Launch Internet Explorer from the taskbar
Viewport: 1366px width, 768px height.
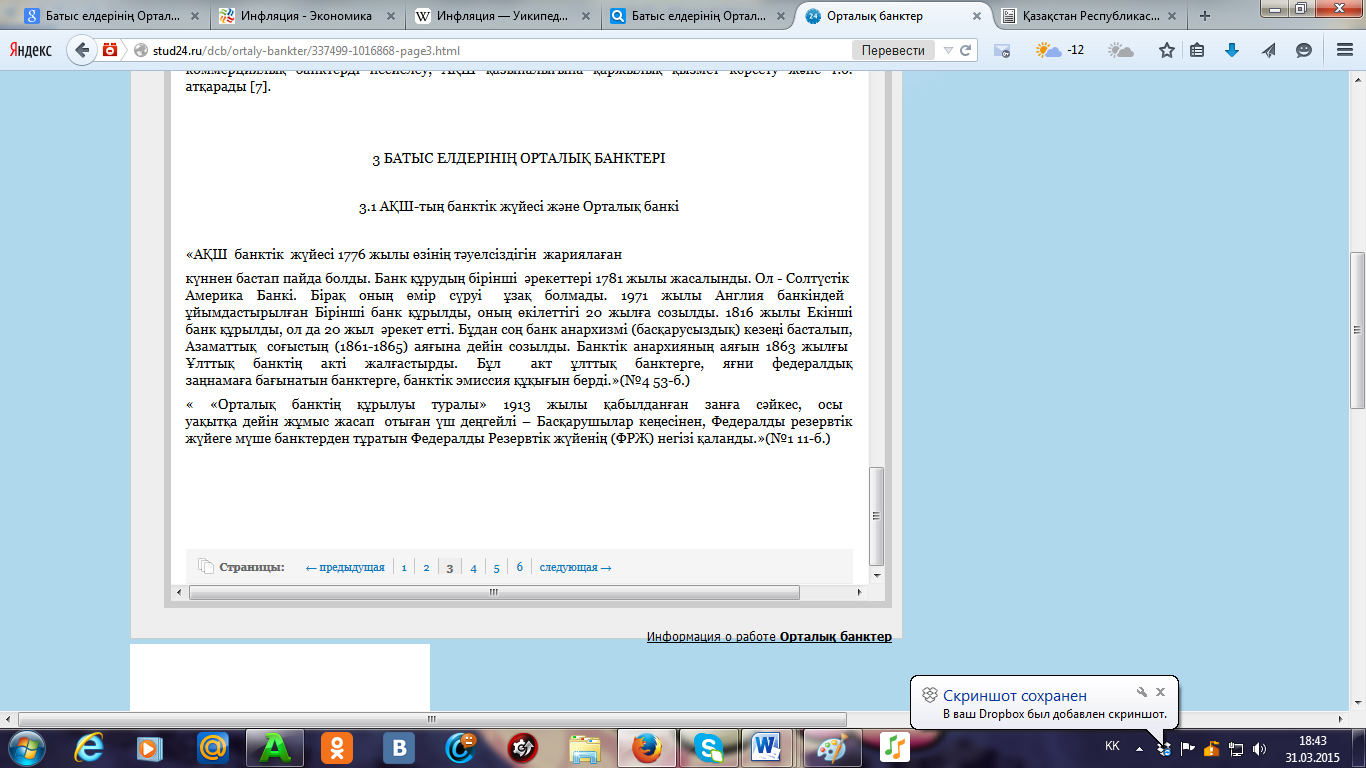tap(89, 746)
